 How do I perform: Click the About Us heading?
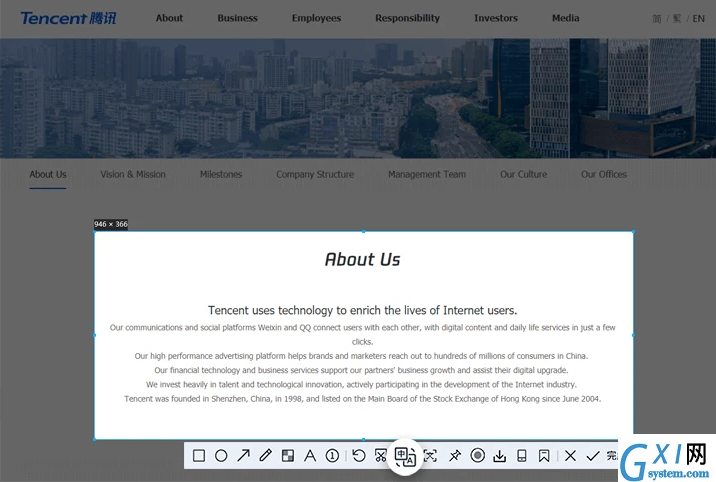click(363, 259)
